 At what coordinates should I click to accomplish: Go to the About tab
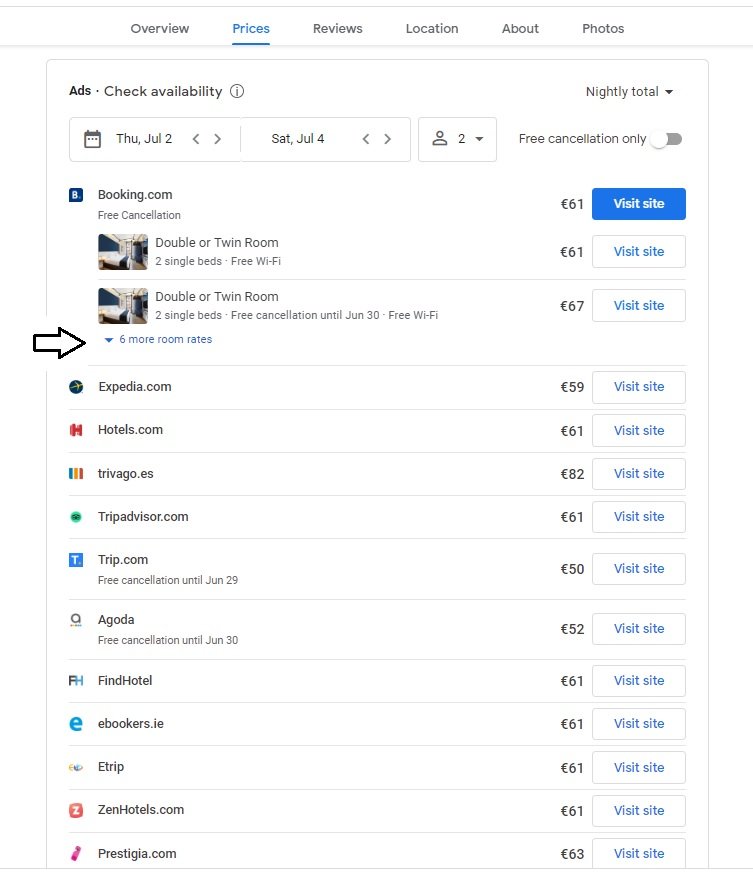520,29
